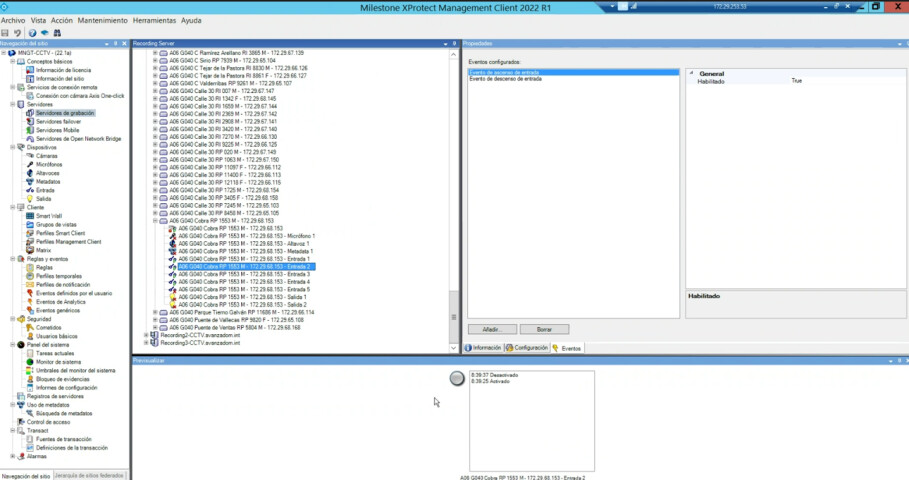Open Micrófonos in the navigation tree
The image size is (909, 480).
point(49,164)
